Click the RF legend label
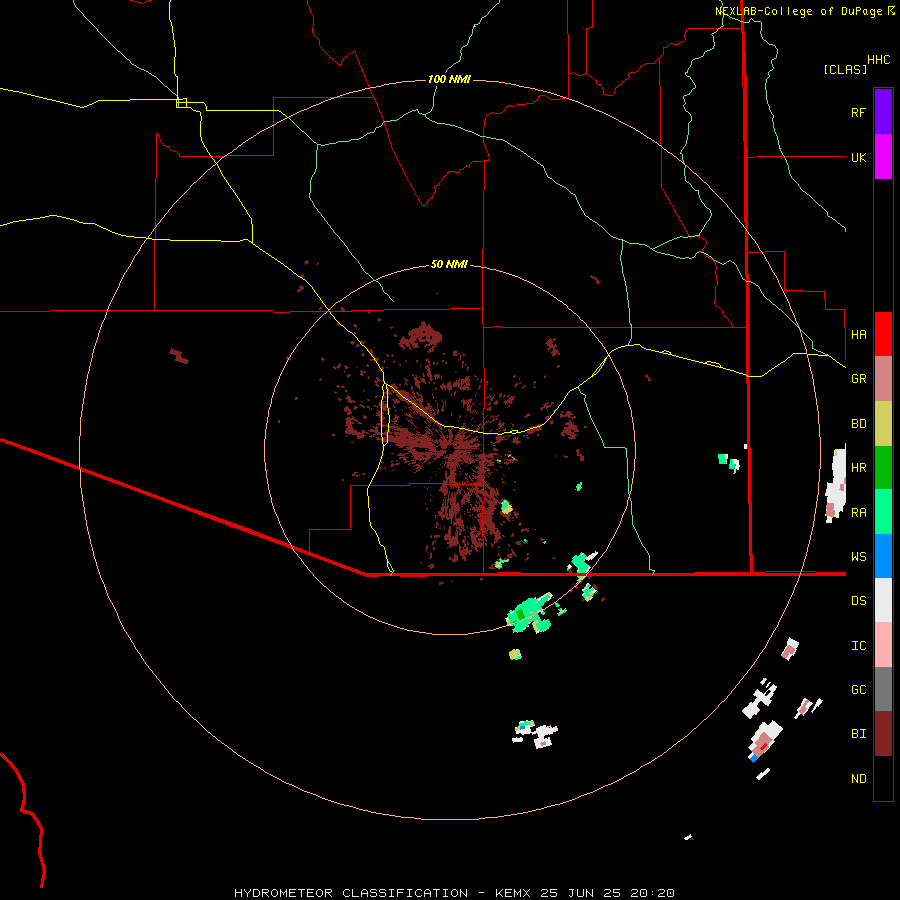Screen dimensions: 900x900 (x=858, y=112)
